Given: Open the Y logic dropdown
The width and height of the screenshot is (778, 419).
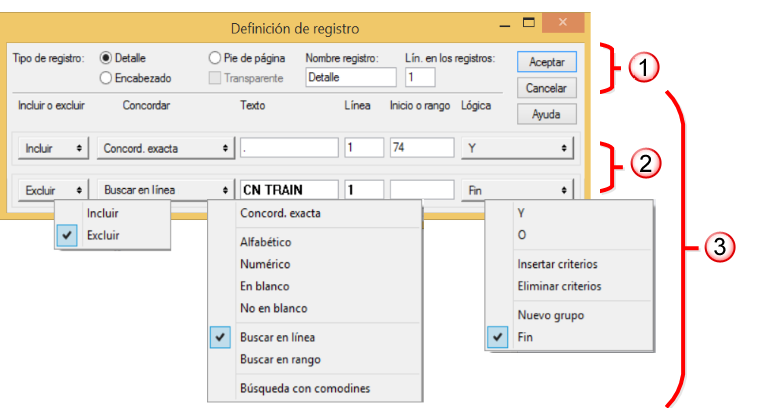Looking at the screenshot, I should click(x=517, y=148).
